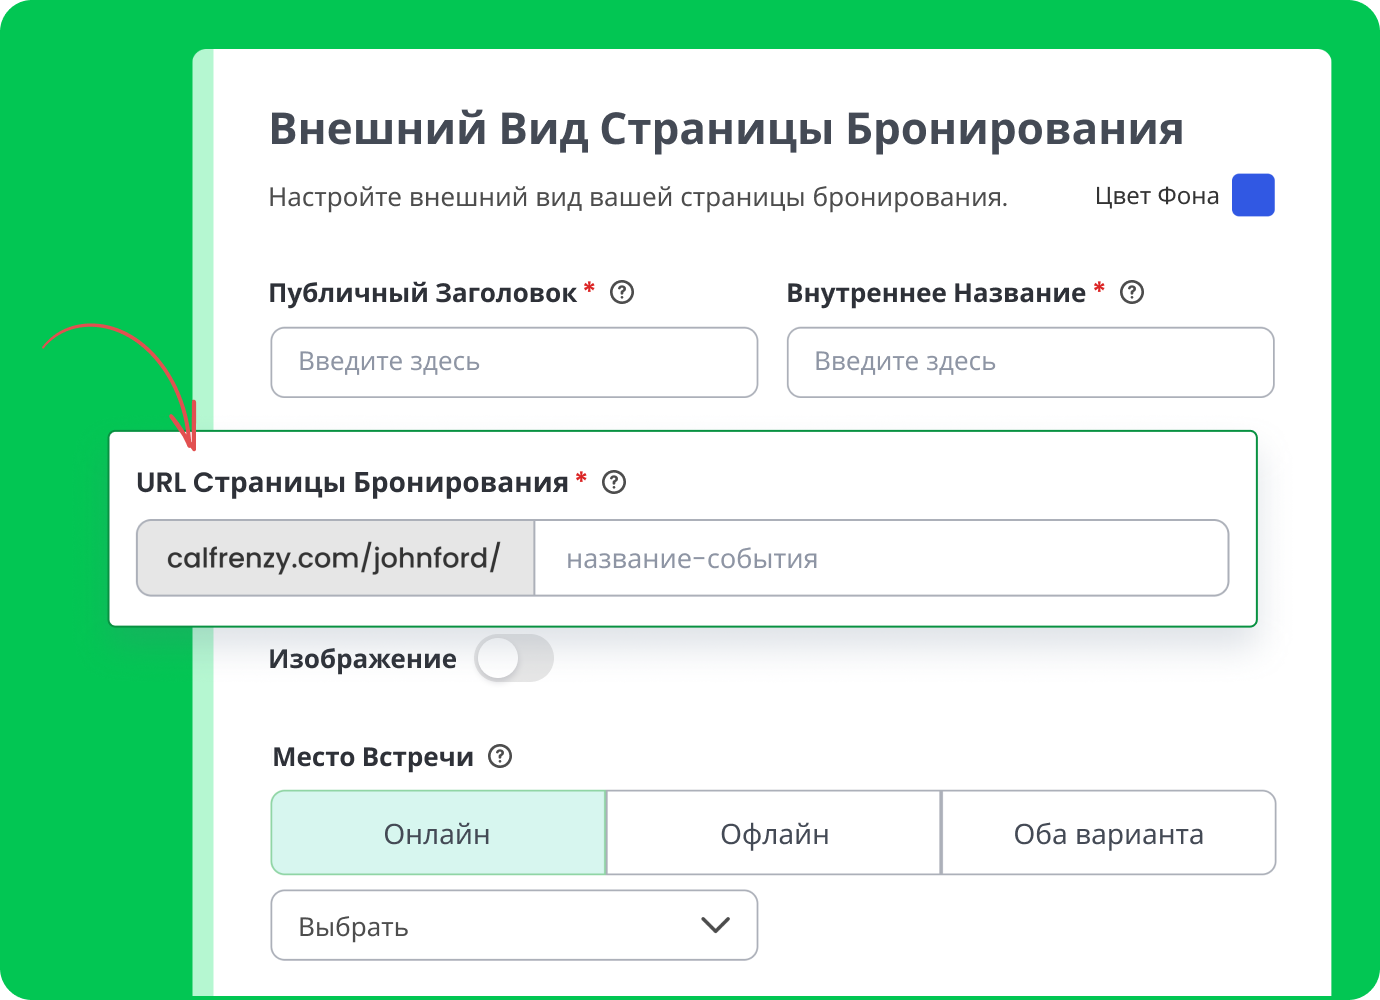Open help tooltip for URL Страницы Бронирования
Screen dimensions: 1380x1000
(614, 483)
